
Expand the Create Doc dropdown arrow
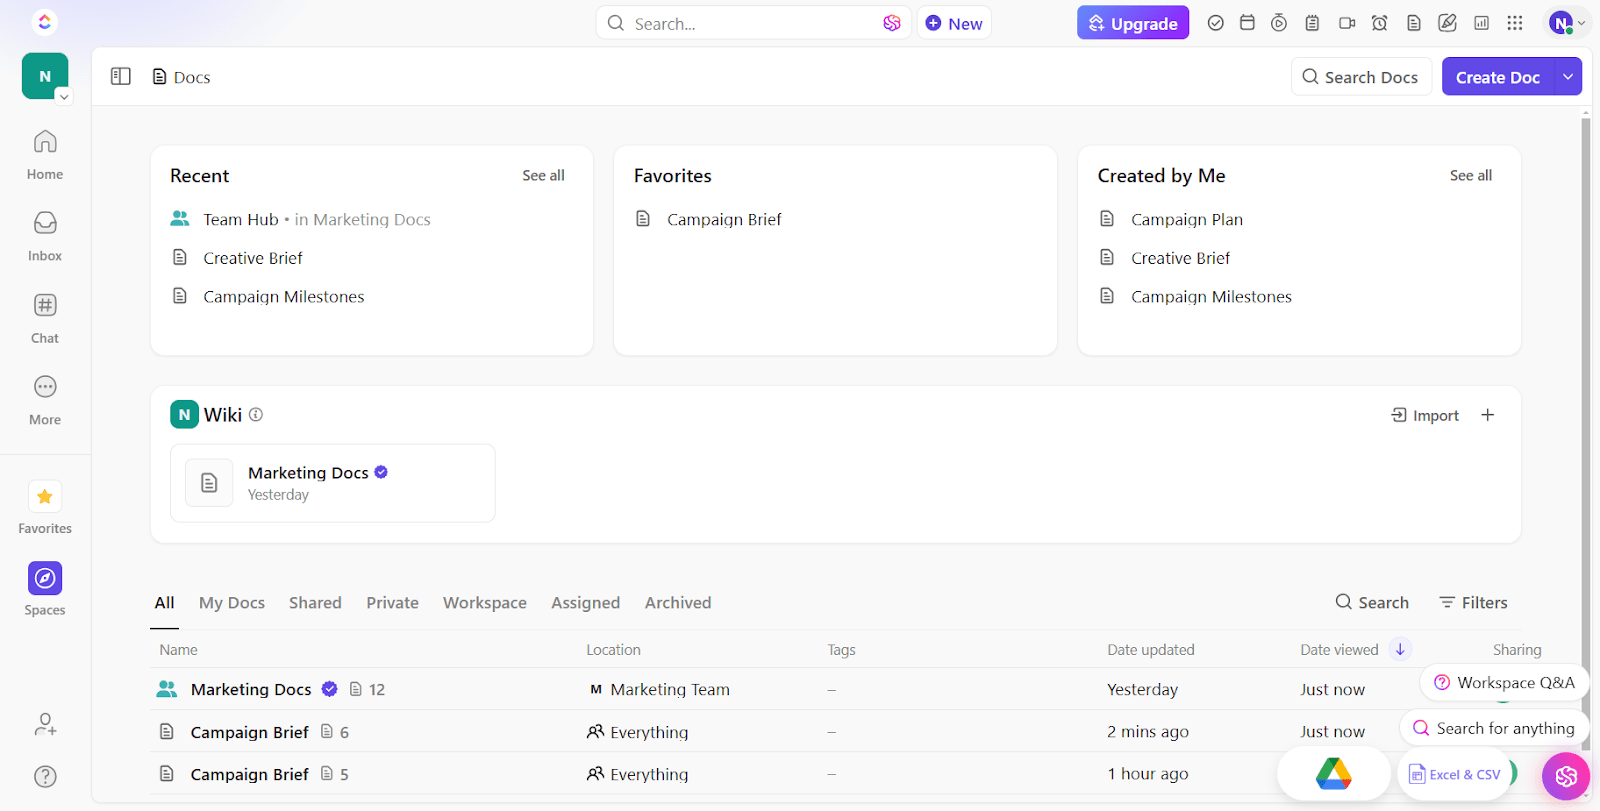[x=1568, y=77]
